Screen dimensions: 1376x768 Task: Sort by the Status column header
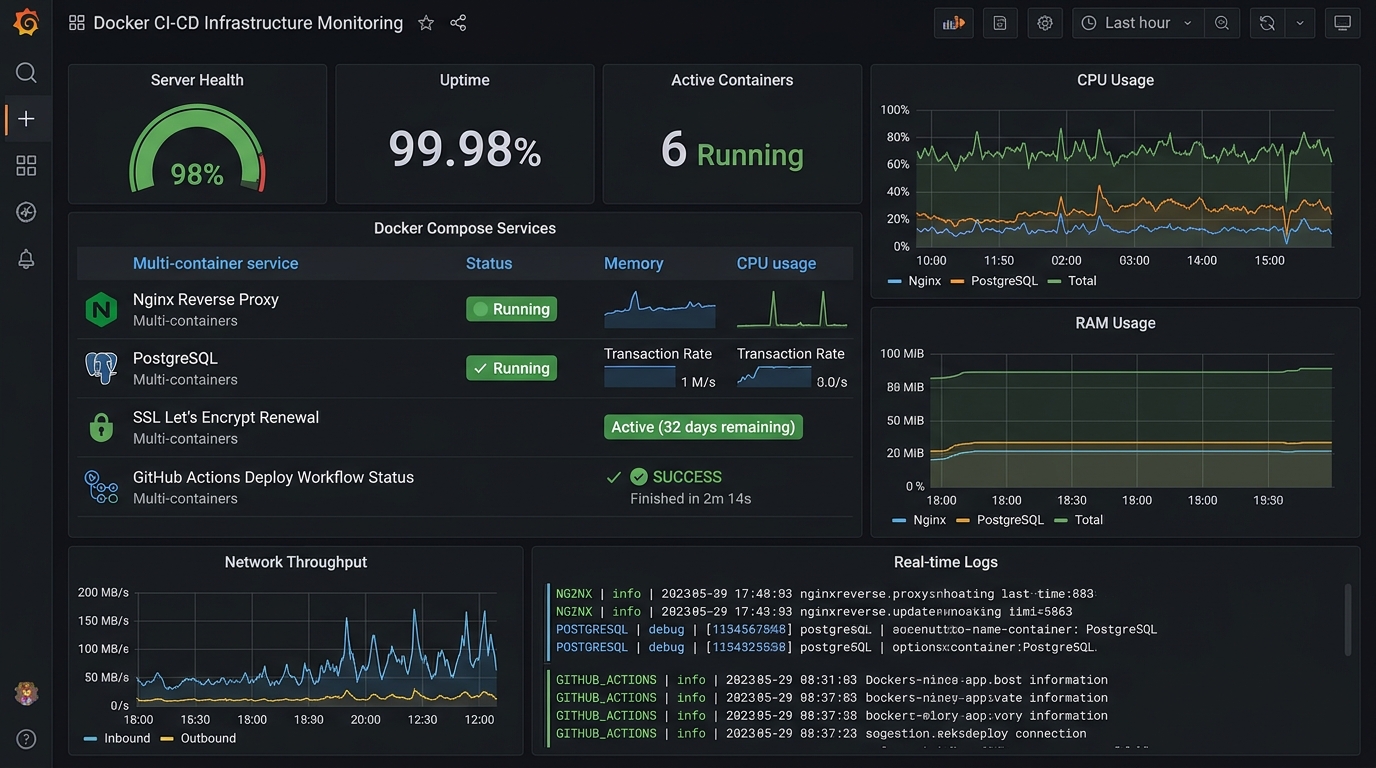[489, 263]
